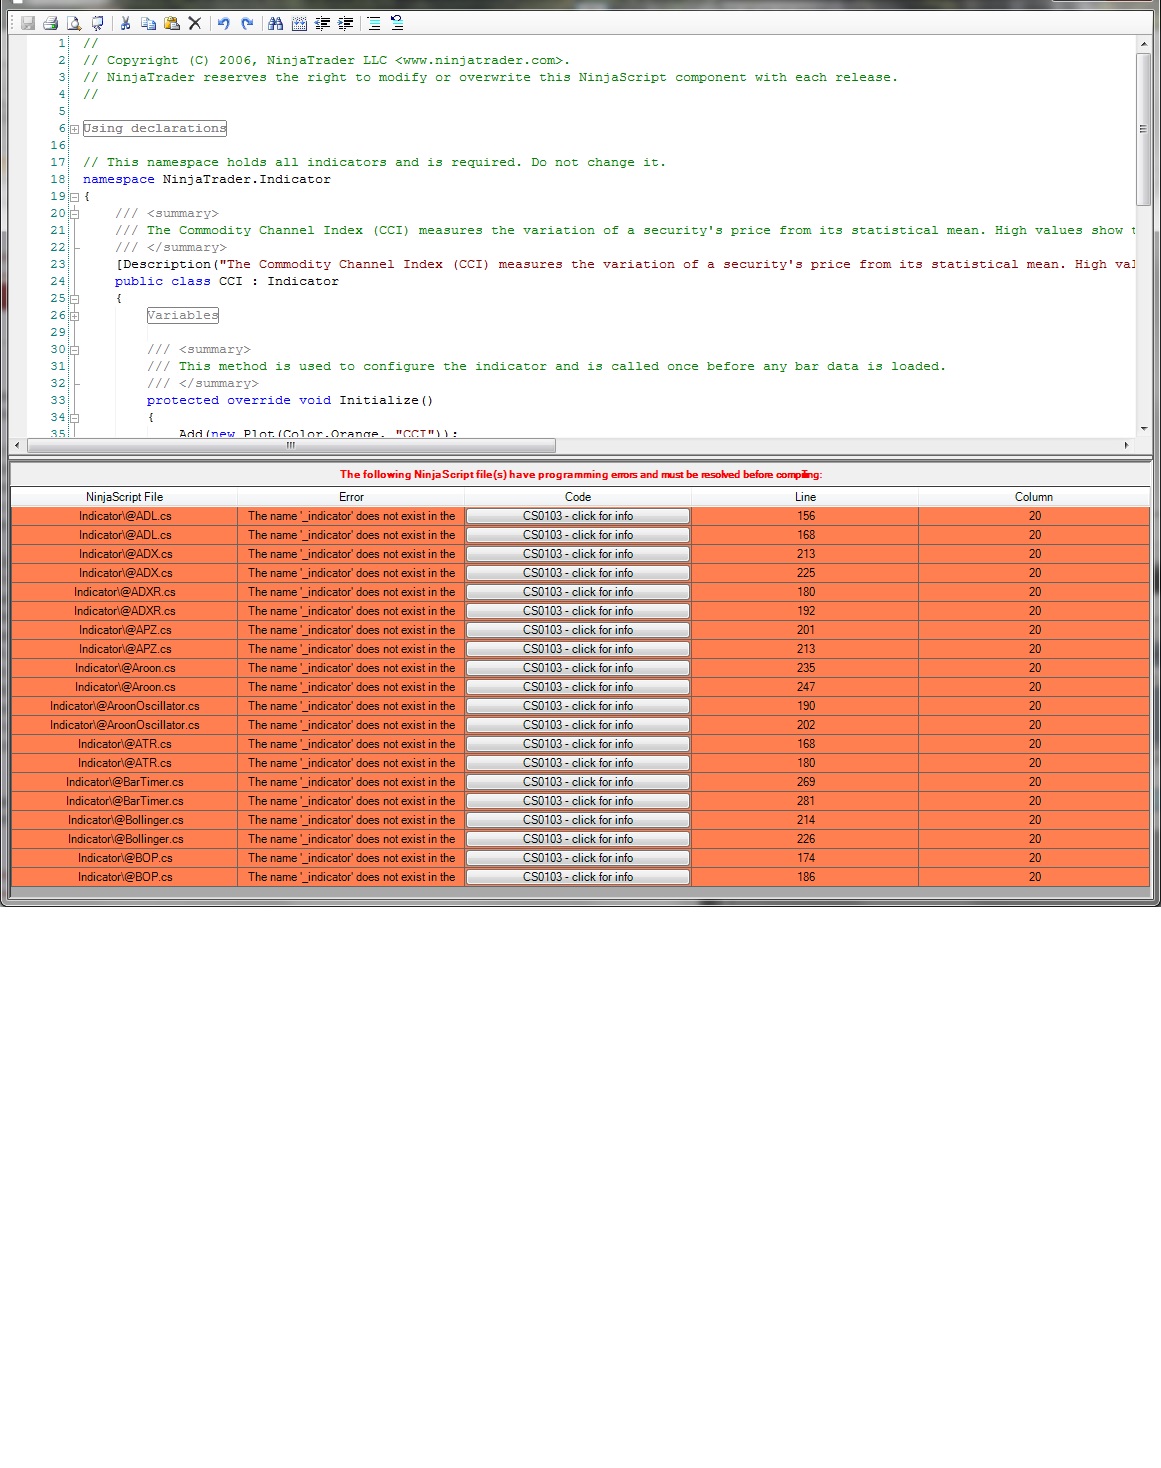Click the line number cell 235
1161x1468 pixels.
click(805, 668)
